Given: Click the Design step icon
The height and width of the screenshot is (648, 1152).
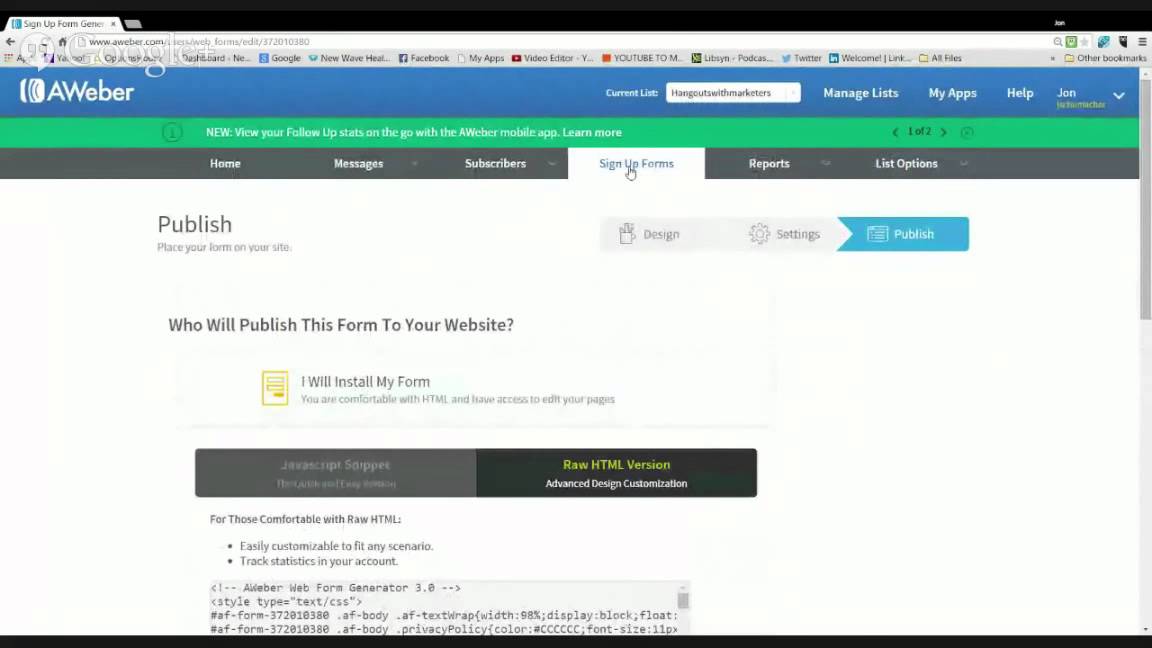Looking at the screenshot, I should 627,234.
